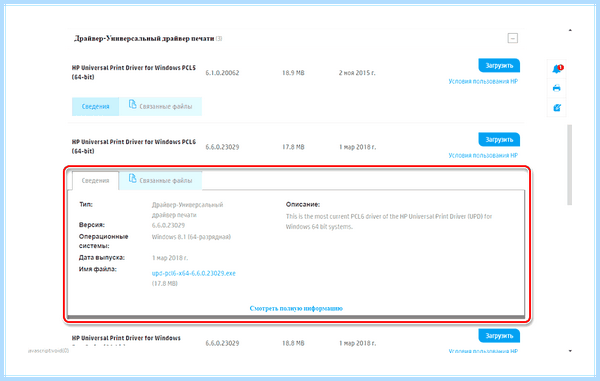Download the PCL6 (64-bit) driver
The width and height of the screenshot is (600, 381).
(x=499, y=140)
